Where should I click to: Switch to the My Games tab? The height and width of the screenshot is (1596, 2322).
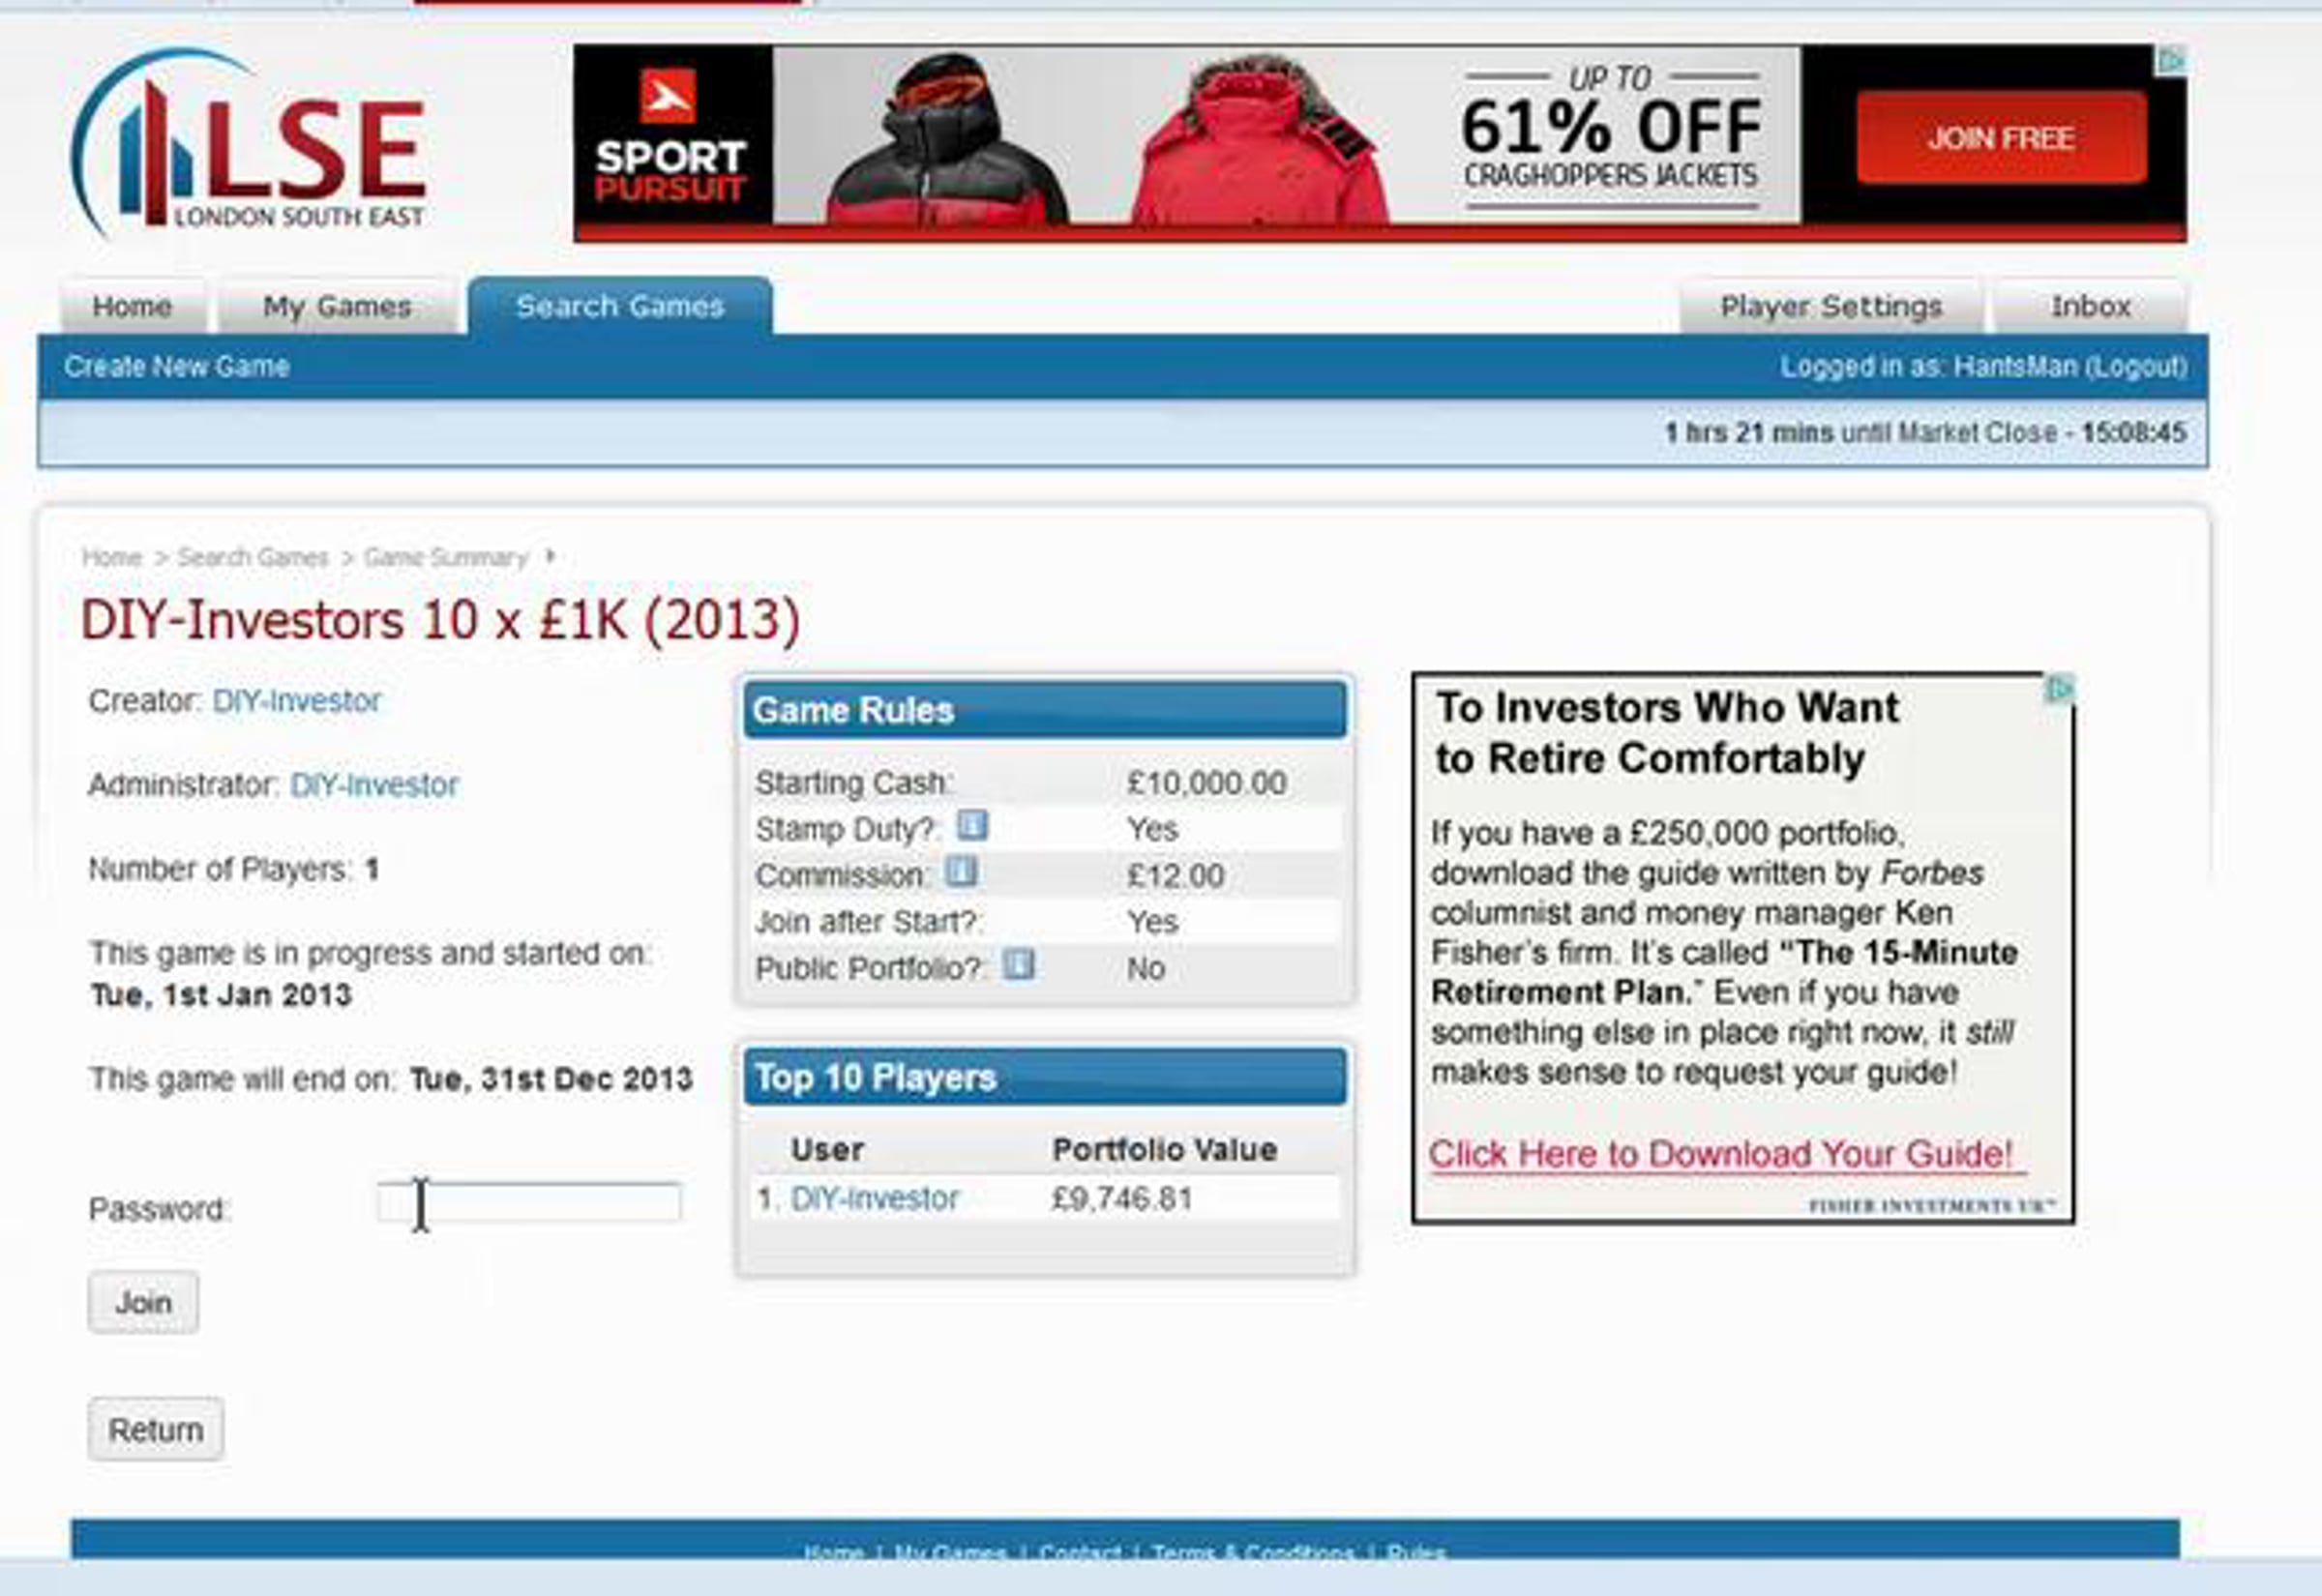click(x=337, y=306)
